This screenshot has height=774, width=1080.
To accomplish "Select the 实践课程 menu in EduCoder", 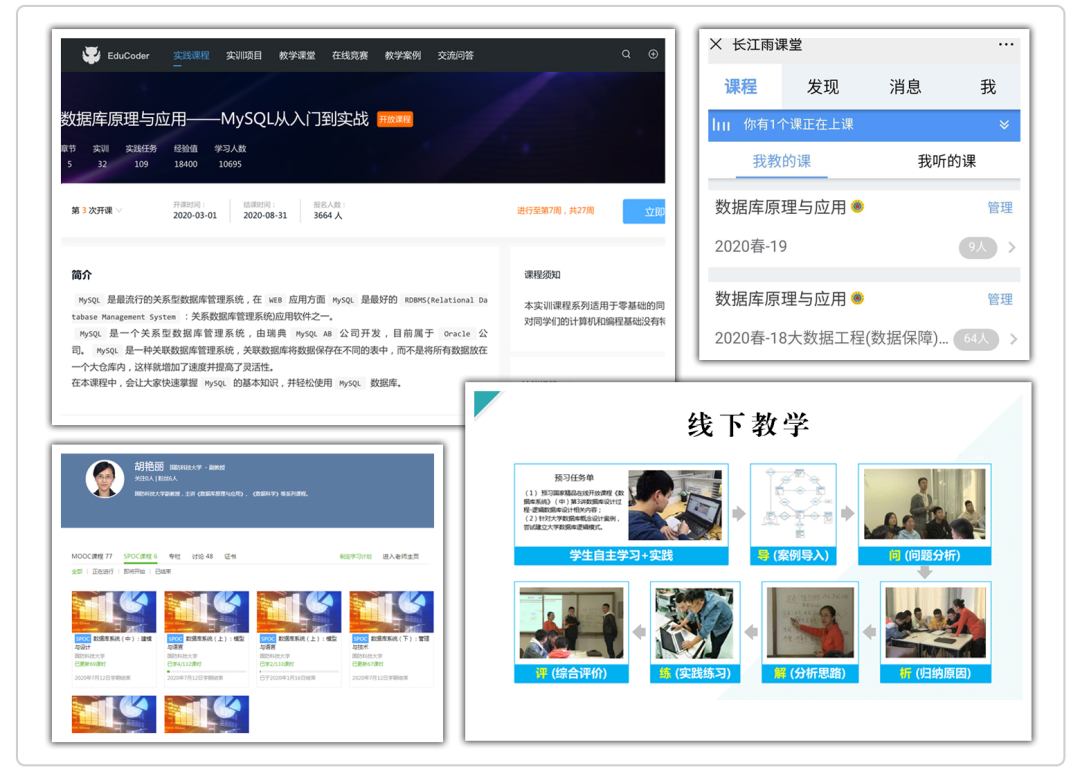I will (x=191, y=55).
